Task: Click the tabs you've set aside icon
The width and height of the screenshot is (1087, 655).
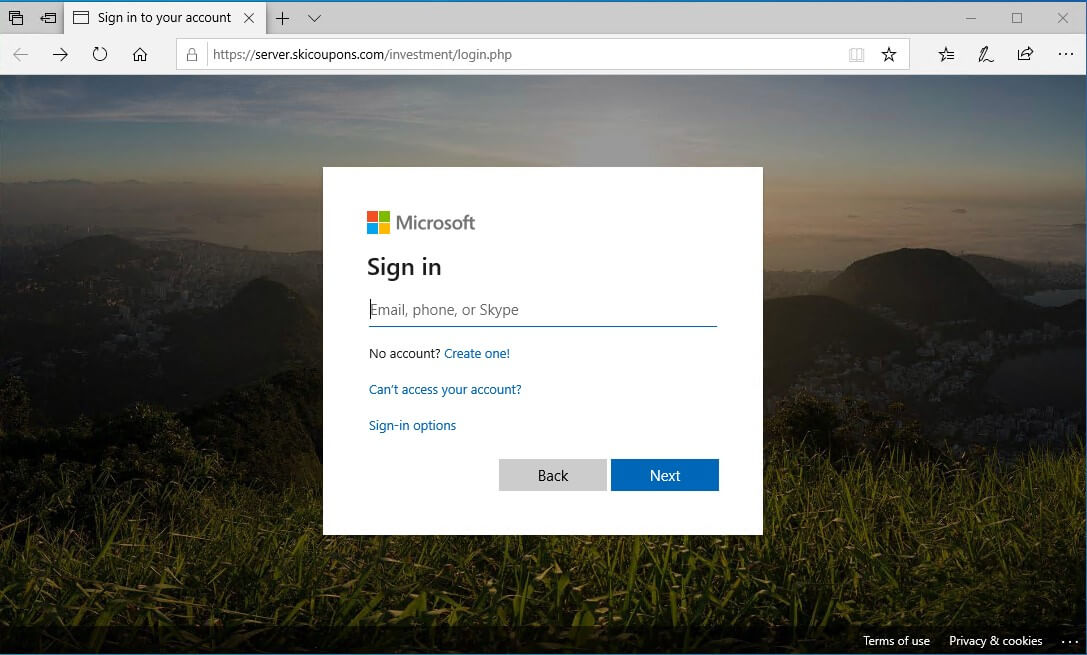Action: (16, 18)
